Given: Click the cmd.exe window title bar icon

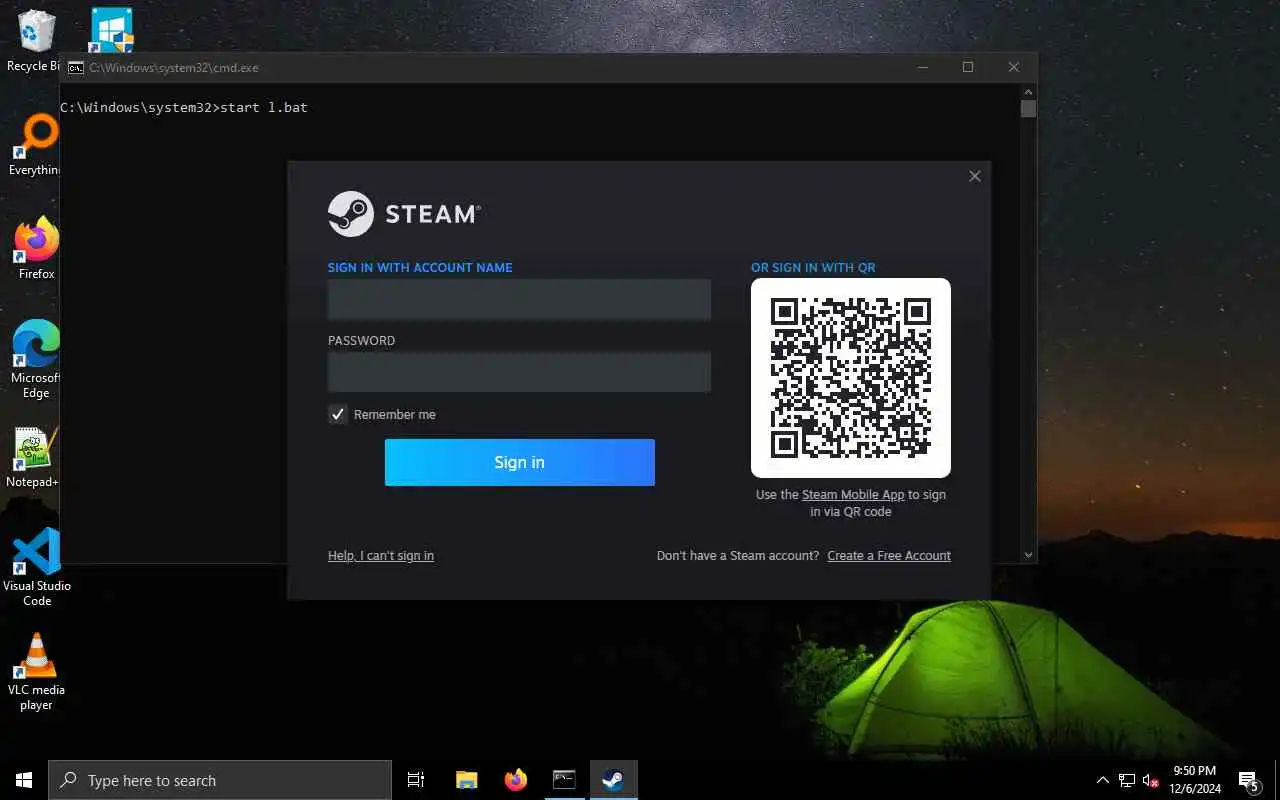Looking at the screenshot, I should pos(75,68).
